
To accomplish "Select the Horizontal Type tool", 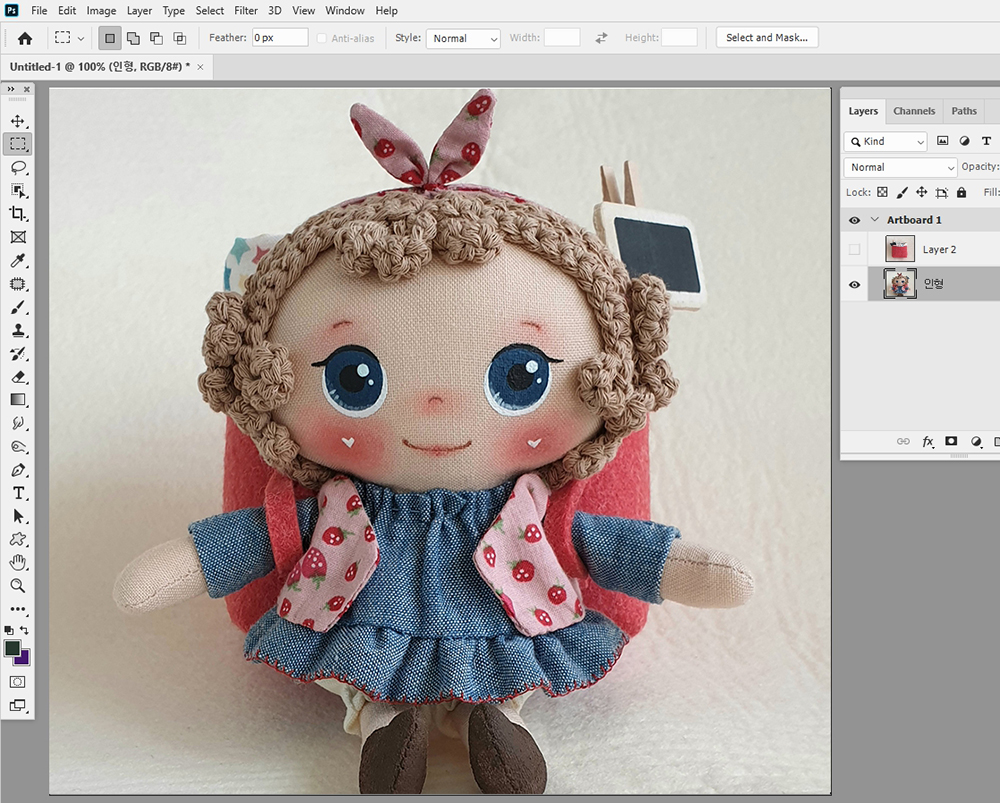I will coord(18,493).
